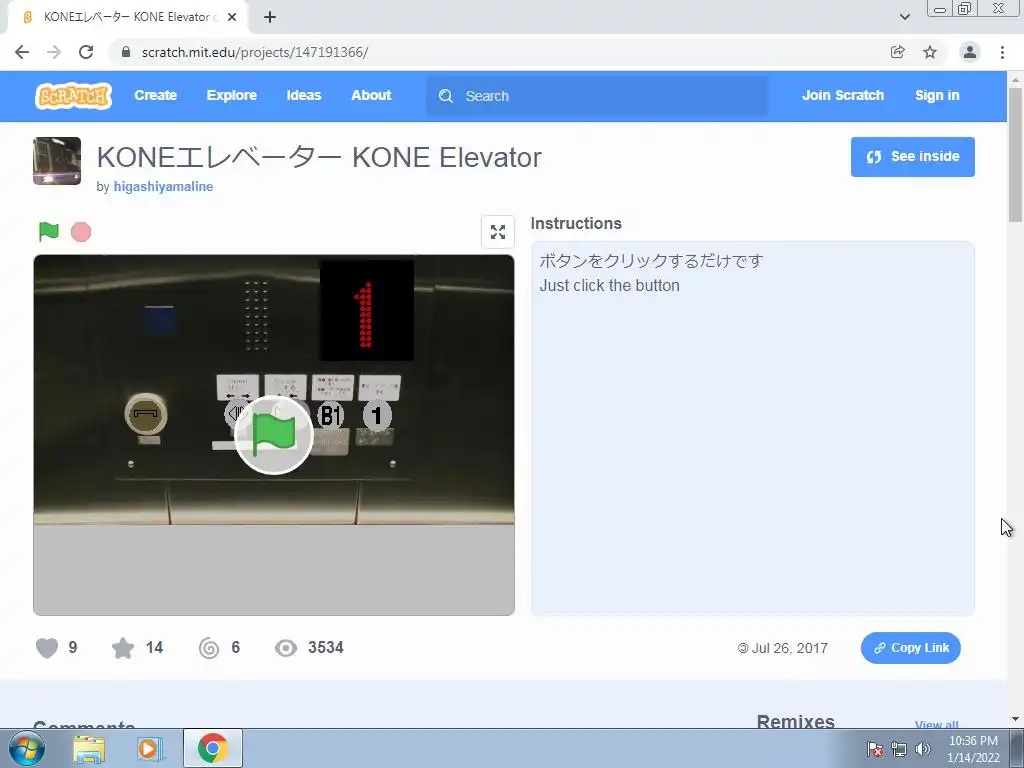
Task: Enter fullscreen mode for the project stage
Action: click(x=498, y=232)
